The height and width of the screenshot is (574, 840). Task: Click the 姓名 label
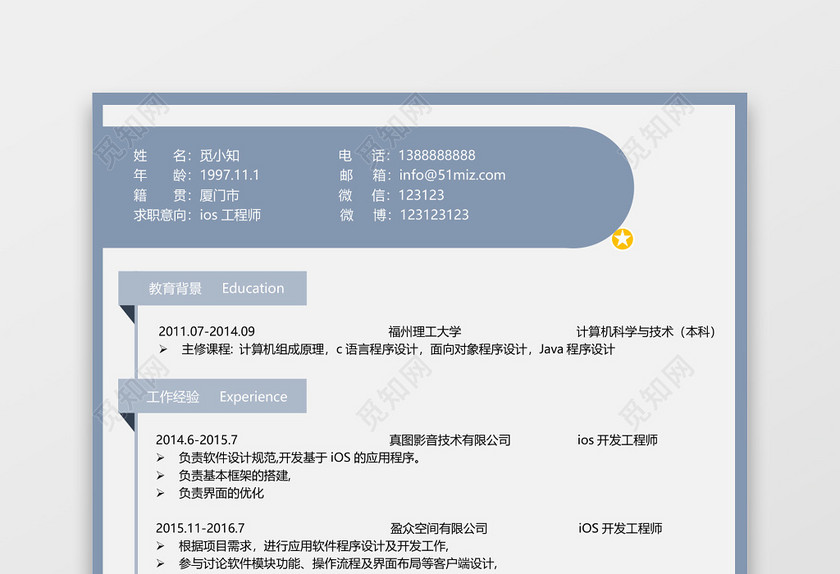[x=160, y=155]
